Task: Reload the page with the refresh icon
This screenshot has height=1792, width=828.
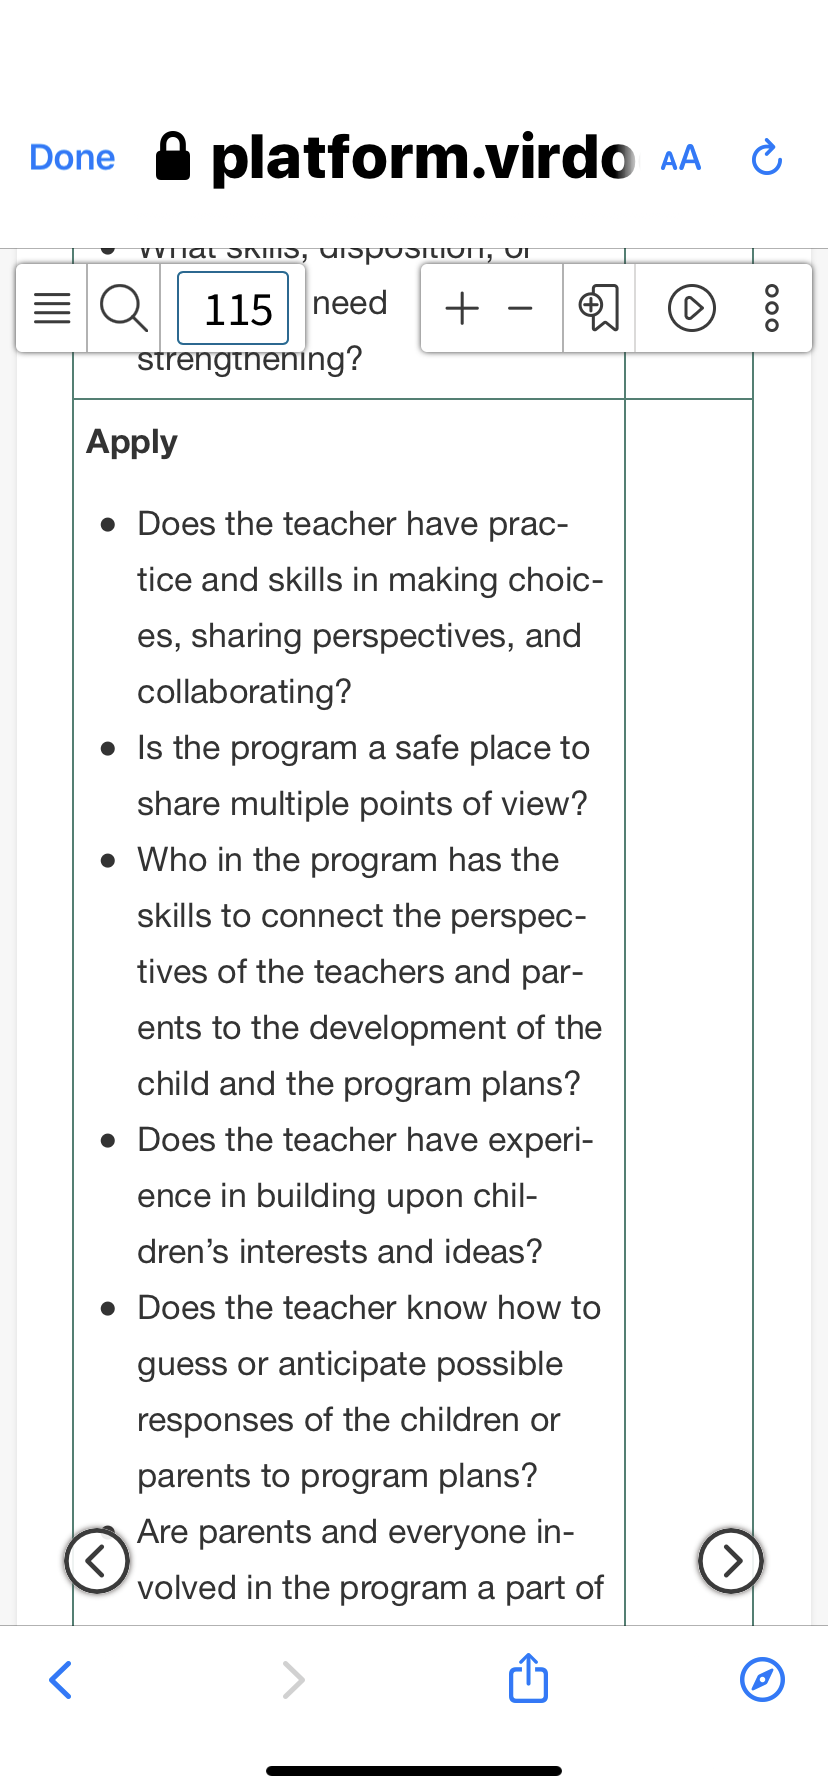Action: click(x=766, y=158)
